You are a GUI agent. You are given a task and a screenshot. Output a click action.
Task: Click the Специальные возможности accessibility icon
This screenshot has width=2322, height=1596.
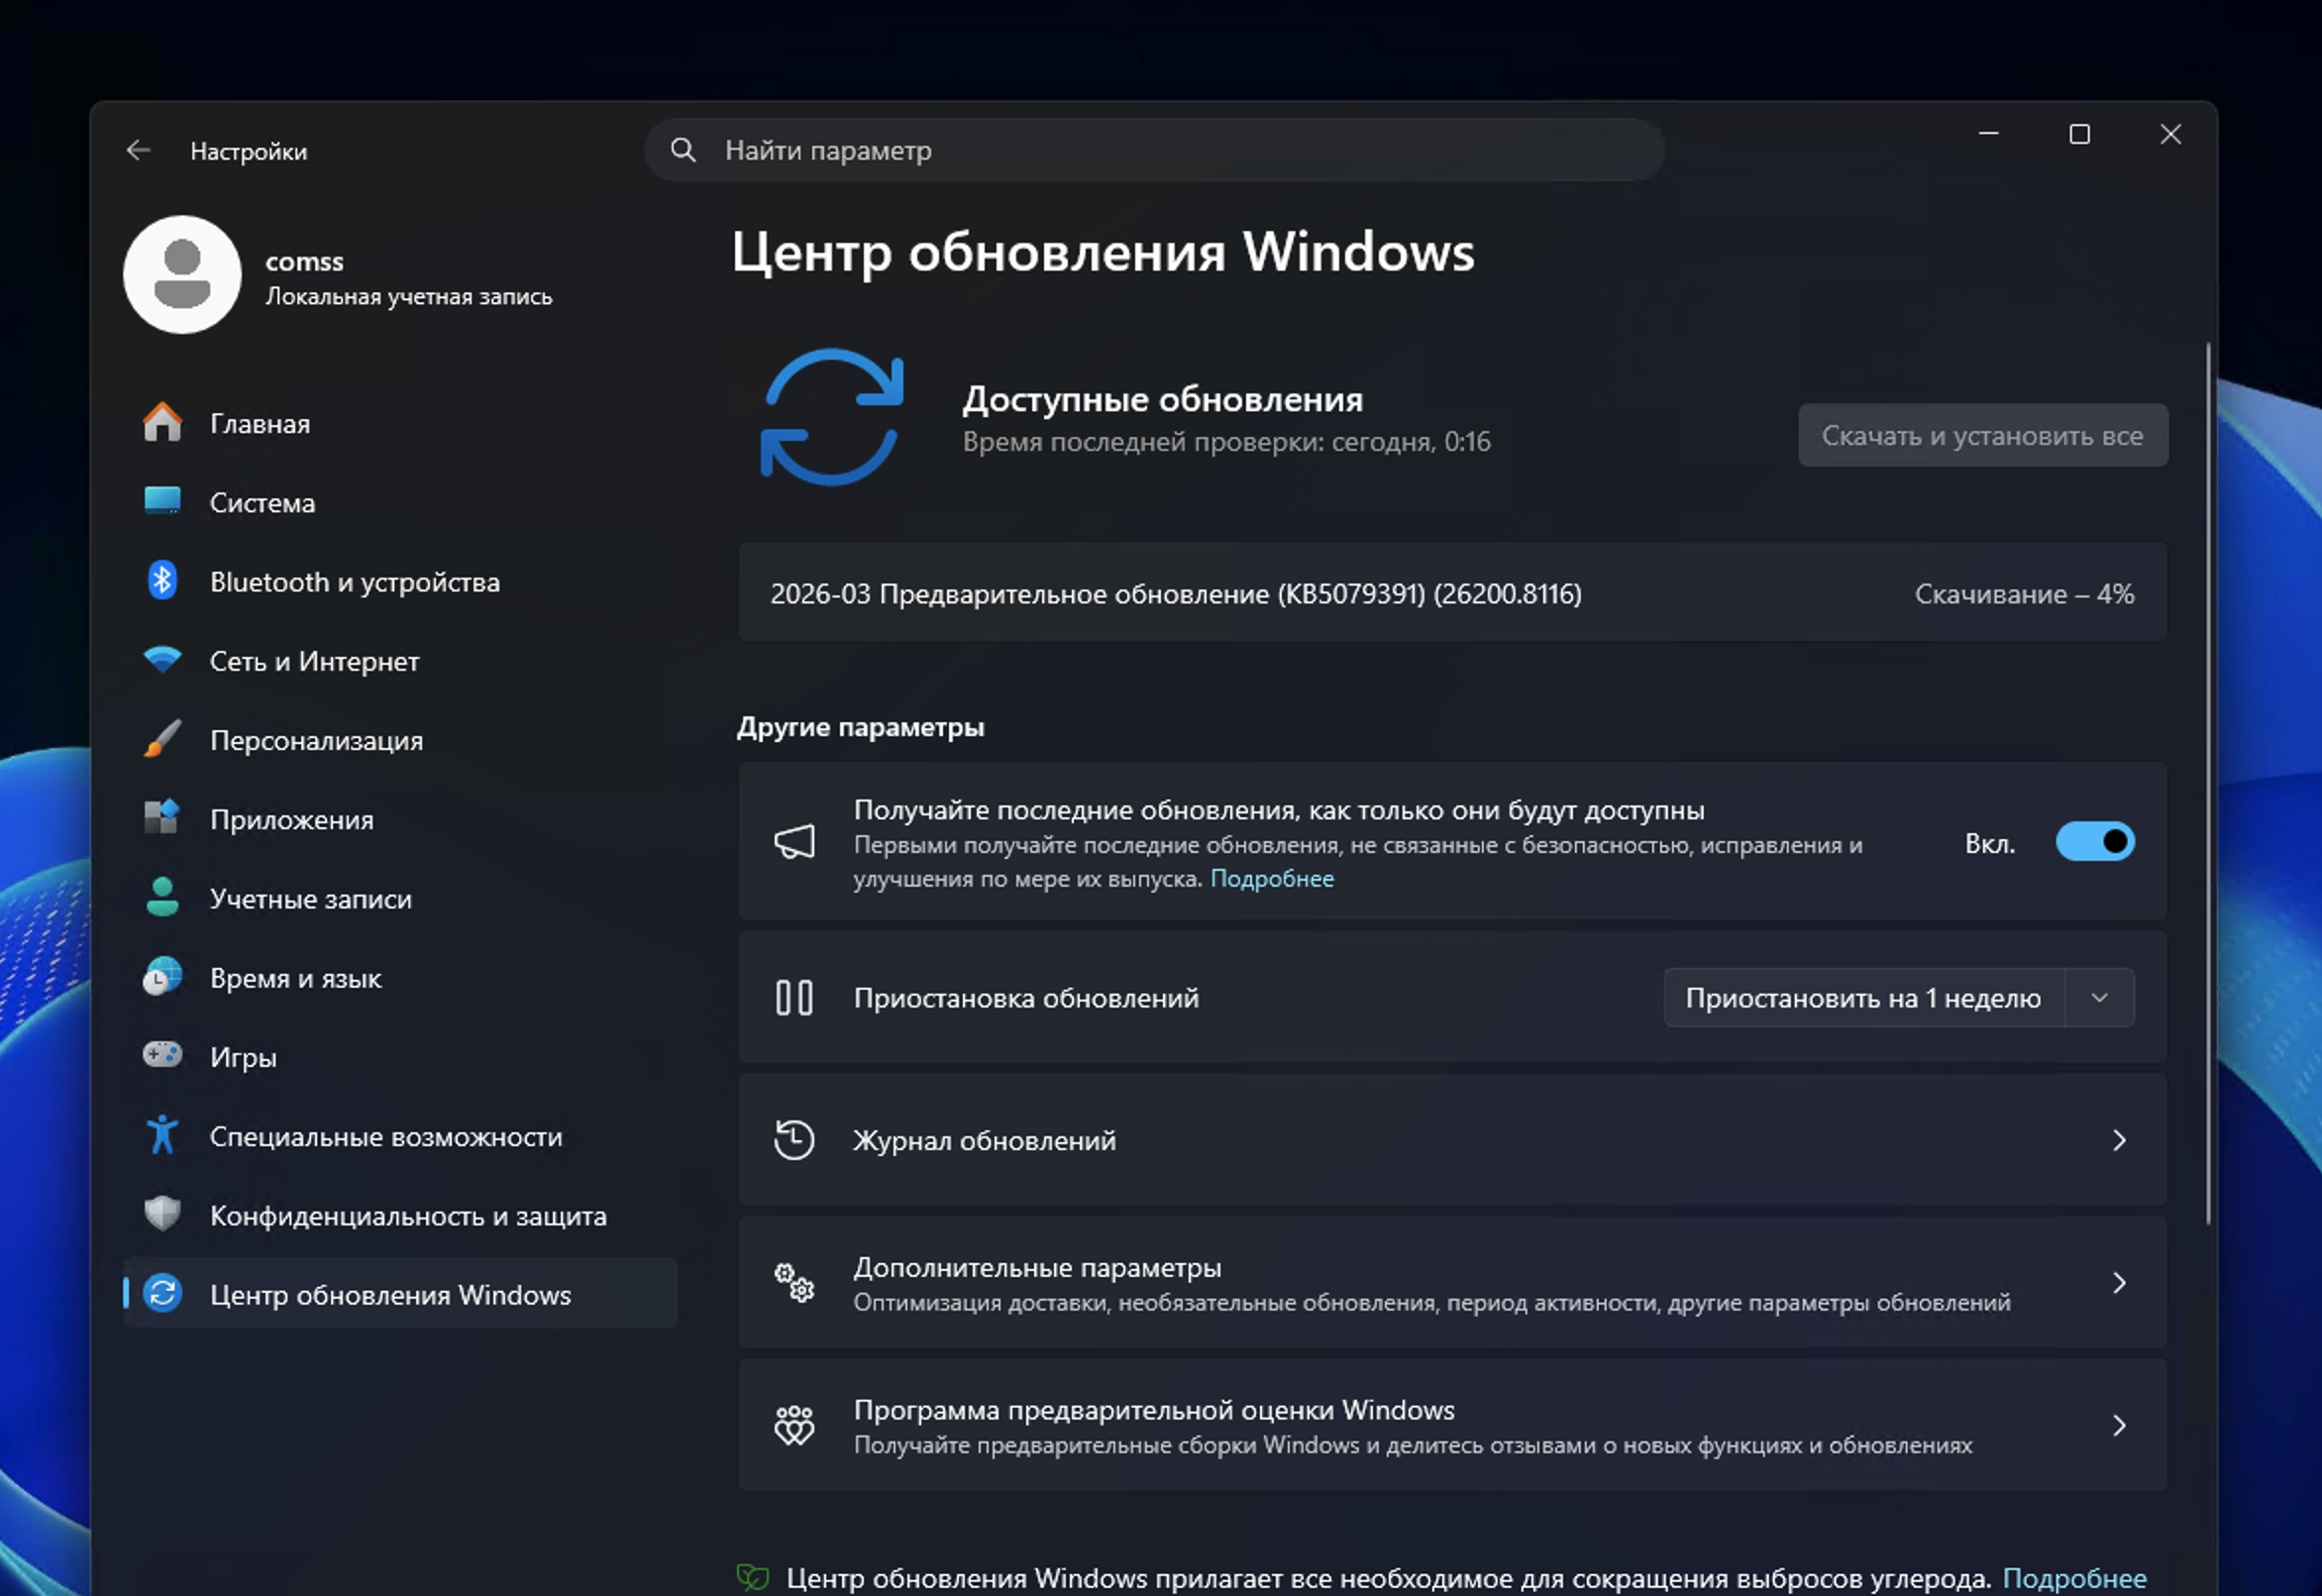pos(162,1136)
